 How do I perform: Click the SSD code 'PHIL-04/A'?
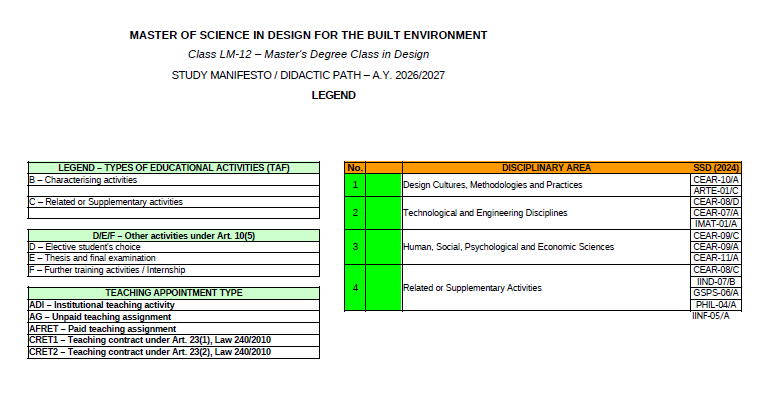[716, 305]
